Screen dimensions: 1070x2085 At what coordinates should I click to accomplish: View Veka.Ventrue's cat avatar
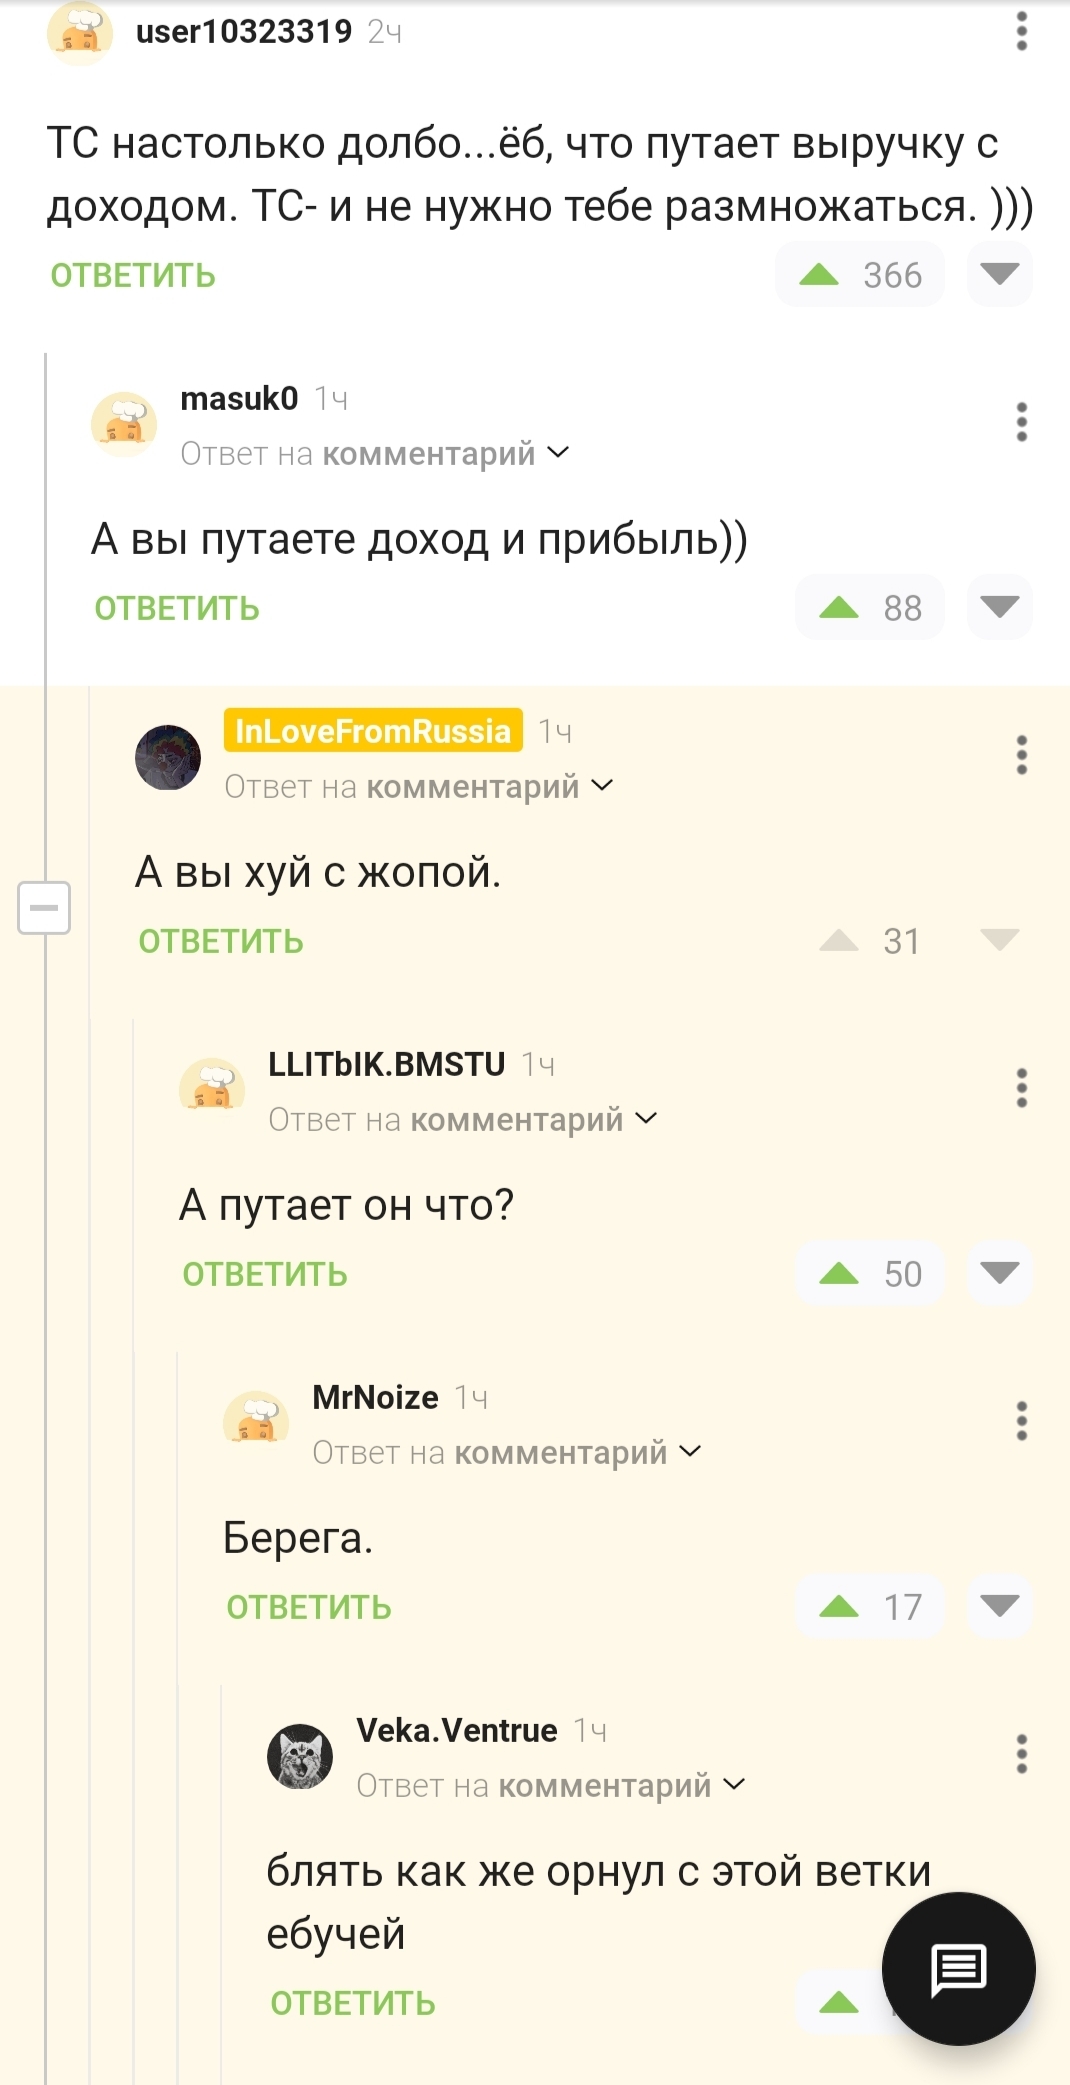click(300, 1756)
